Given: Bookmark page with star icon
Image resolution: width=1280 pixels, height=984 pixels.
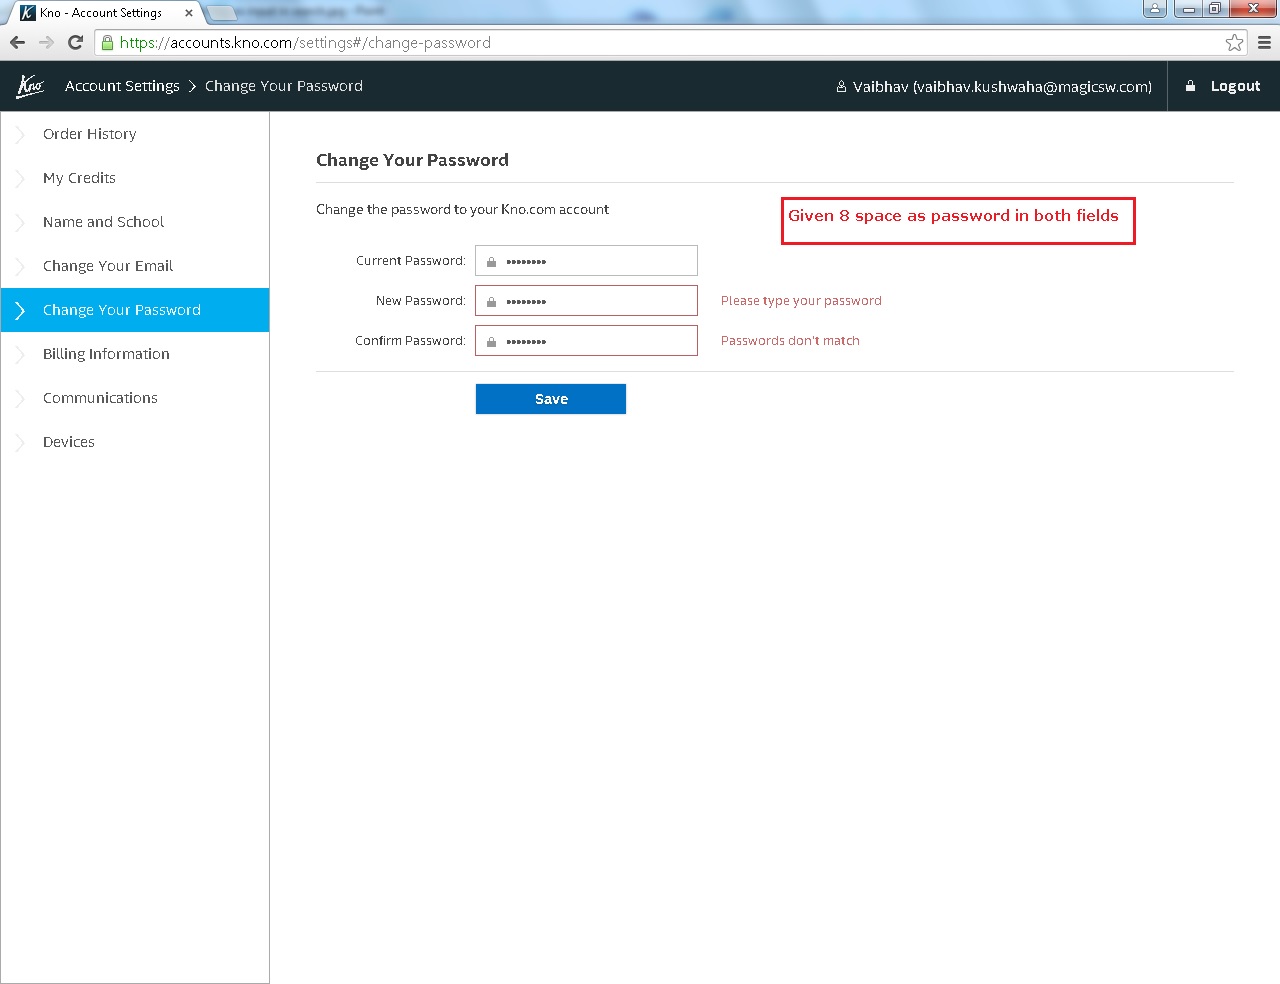Looking at the screenshot, I should click(1234, 42).
